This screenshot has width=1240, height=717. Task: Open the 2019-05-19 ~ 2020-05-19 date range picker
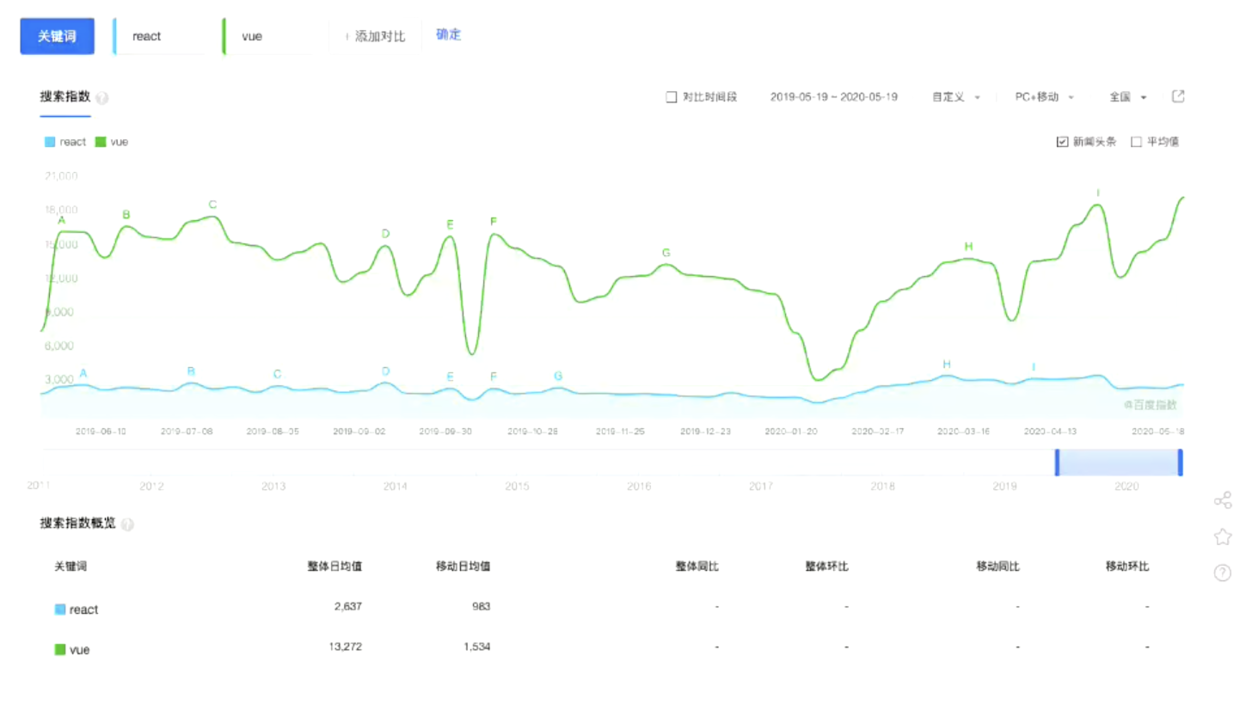834,97
